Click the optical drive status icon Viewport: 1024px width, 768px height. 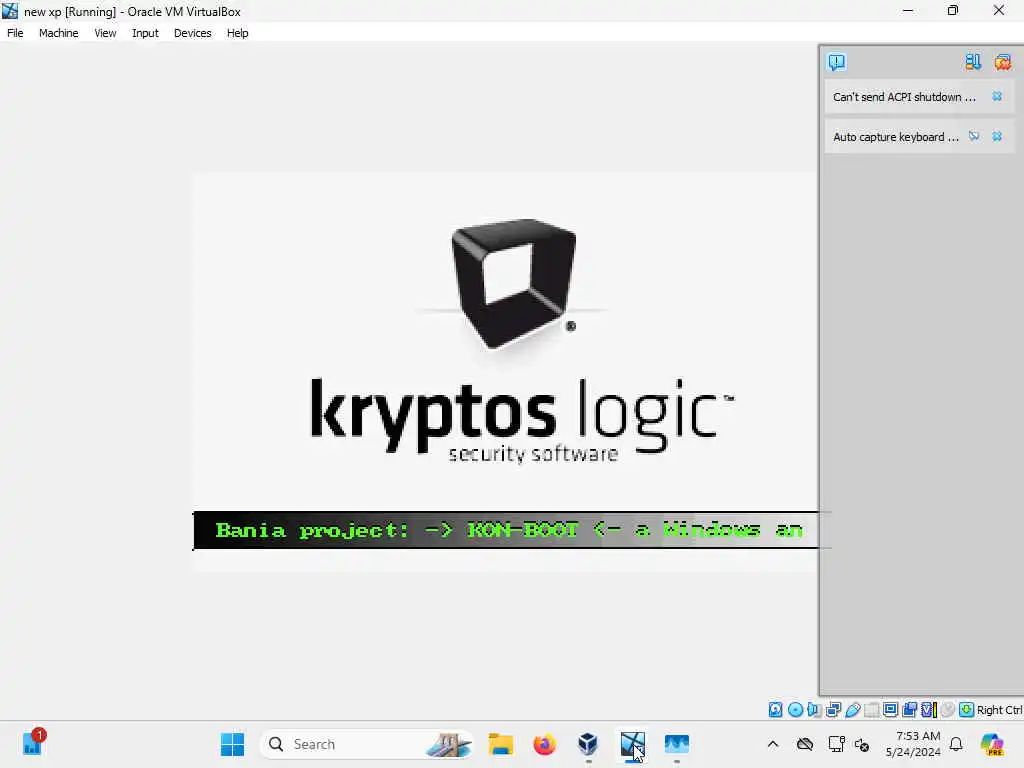(795, 709)
